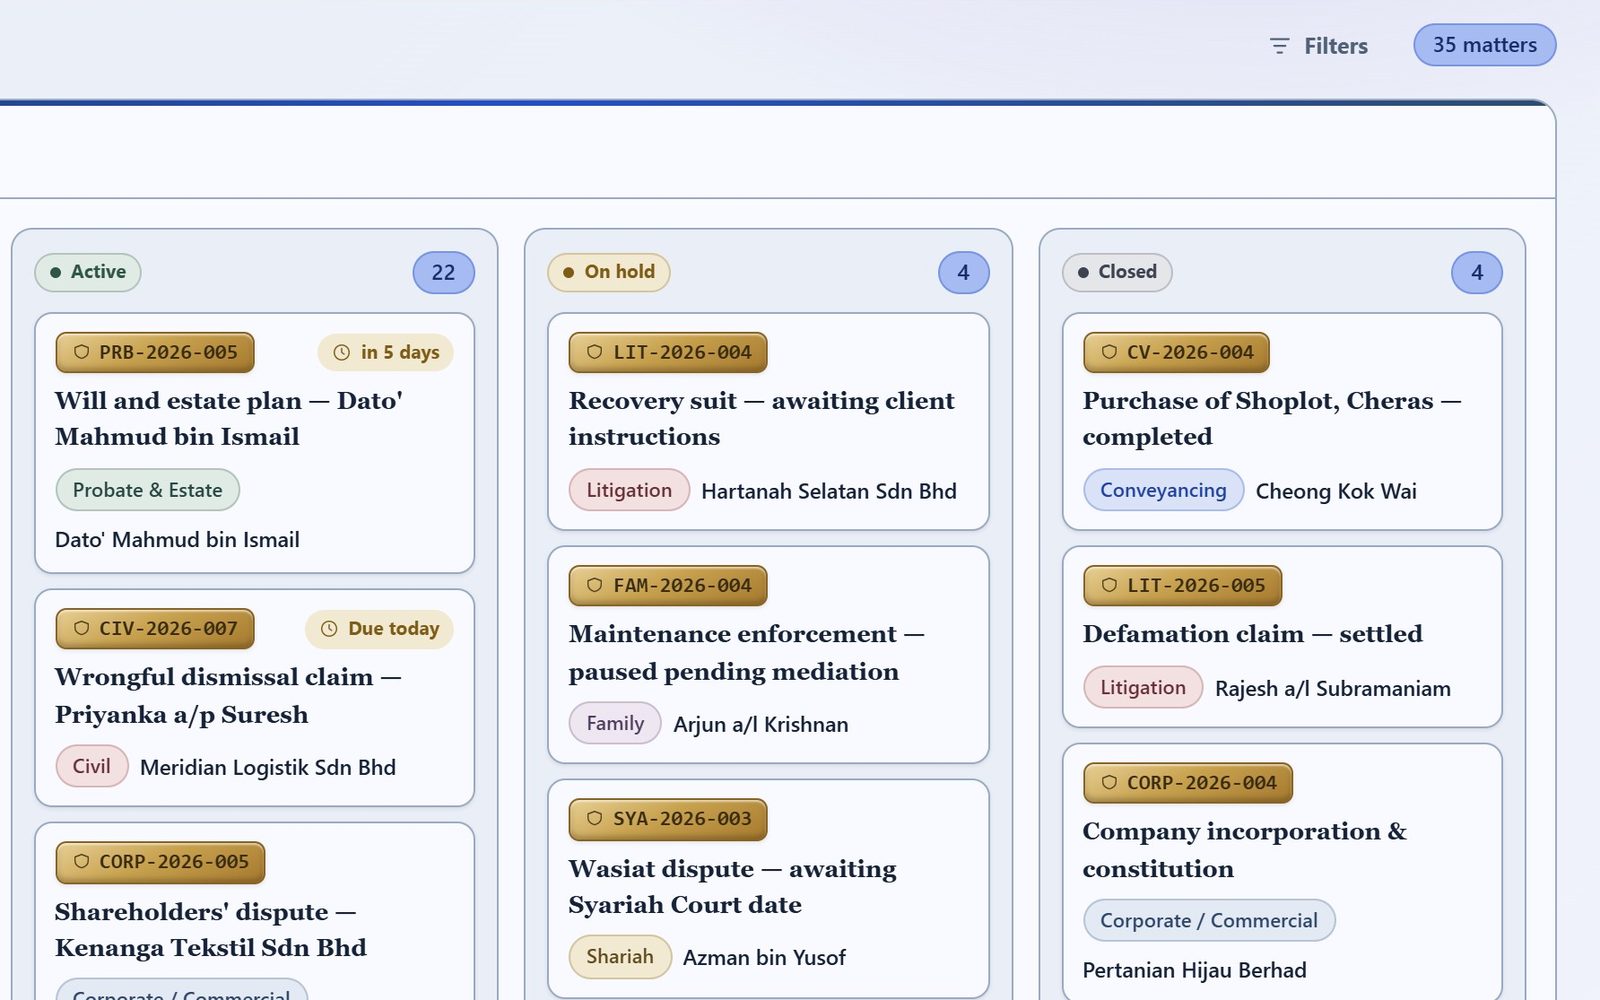The width and height of the screenshot is (1600, 1000).
Task: Open the Company incorporation & constitution title
Action: pos(1245,850)
